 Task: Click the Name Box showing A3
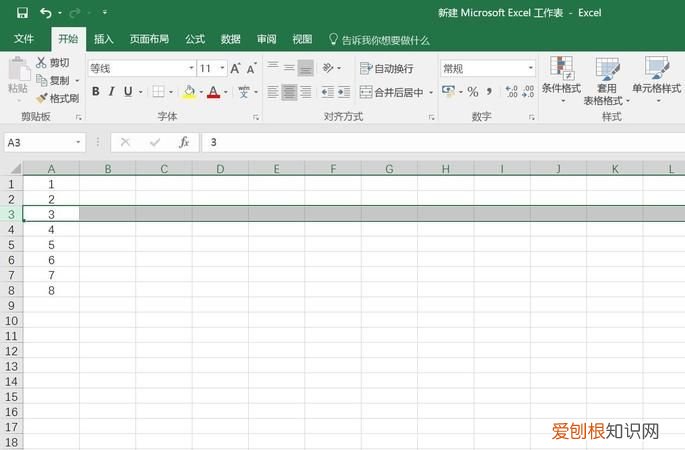(x=44, y=142)
